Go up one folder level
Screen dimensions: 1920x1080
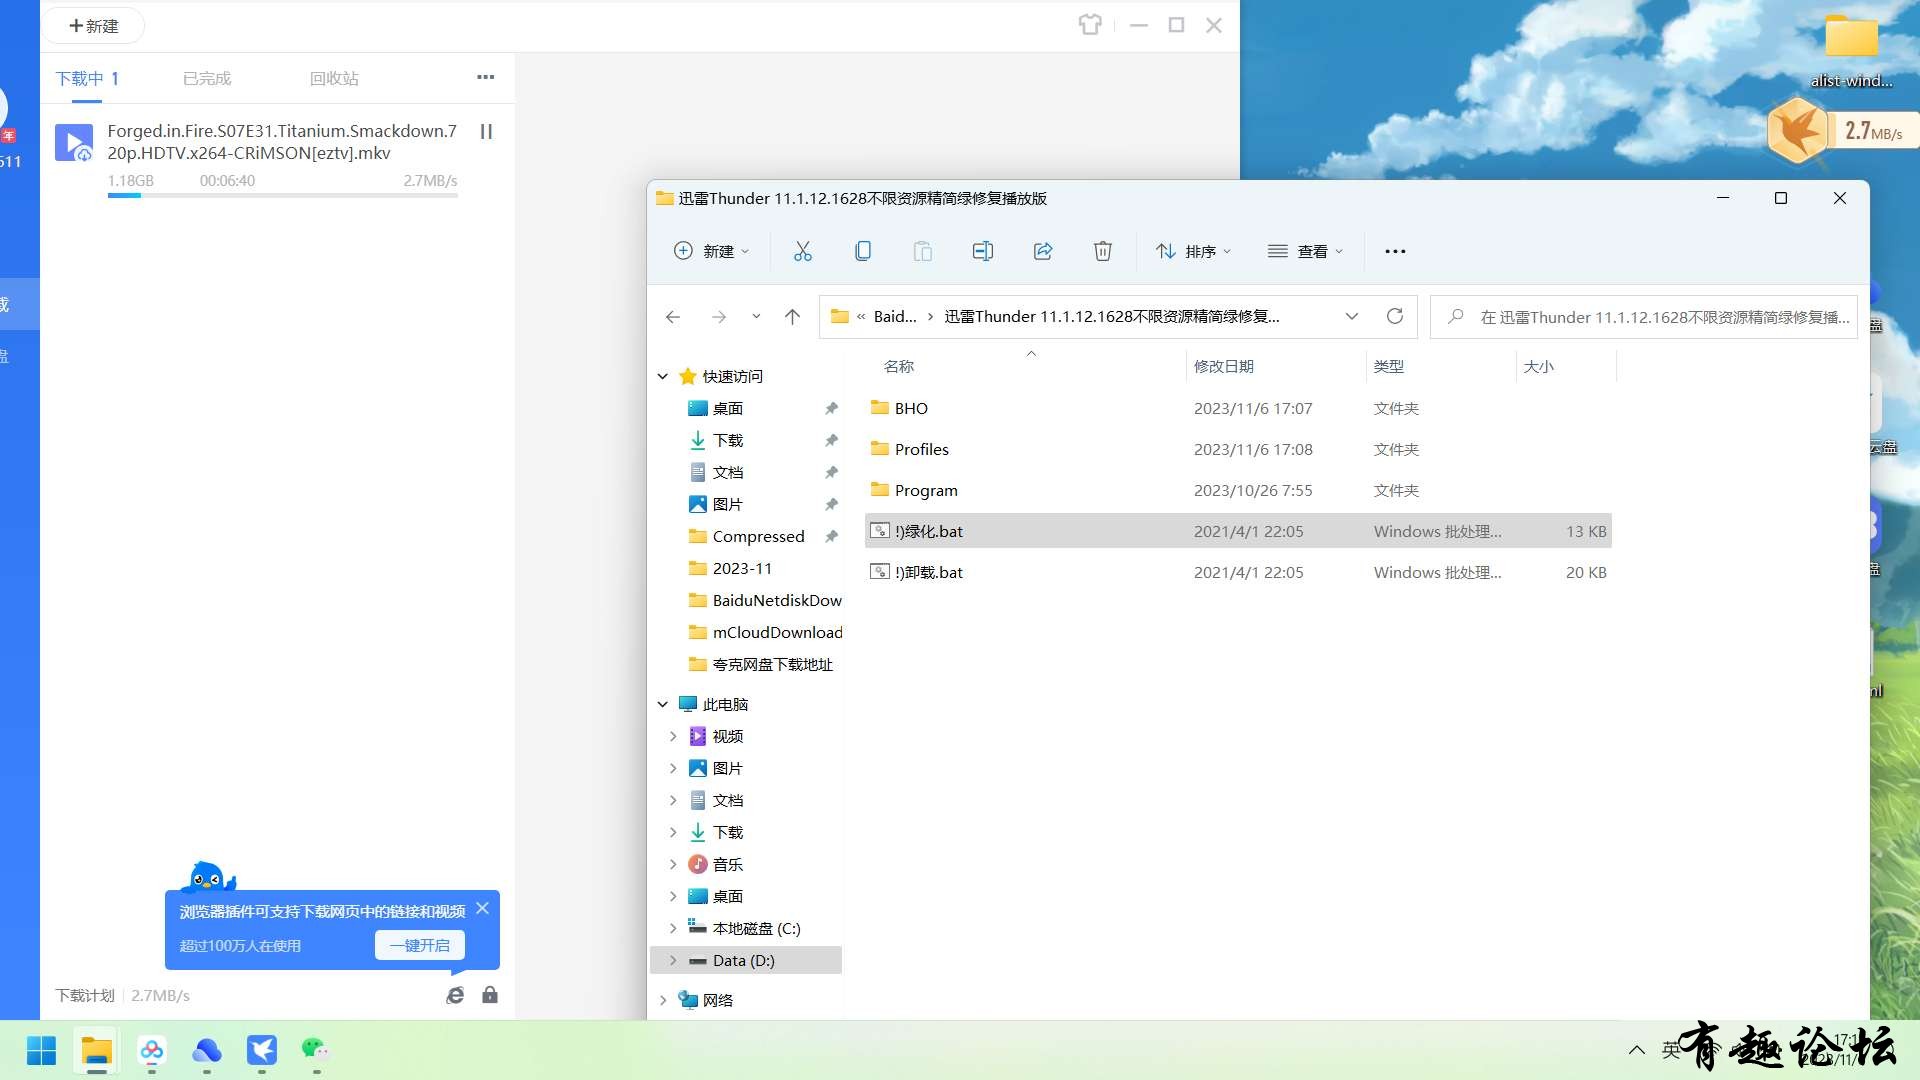click(793, 317)
